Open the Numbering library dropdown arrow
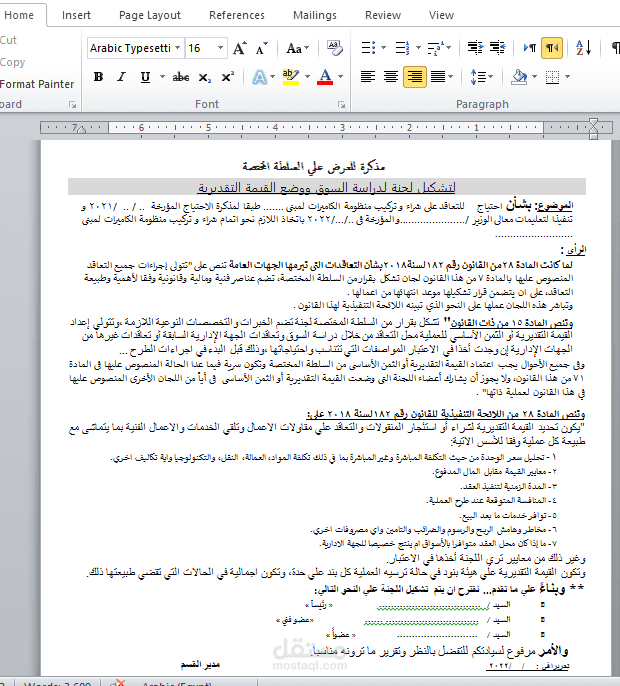 [x=418, y=47]
